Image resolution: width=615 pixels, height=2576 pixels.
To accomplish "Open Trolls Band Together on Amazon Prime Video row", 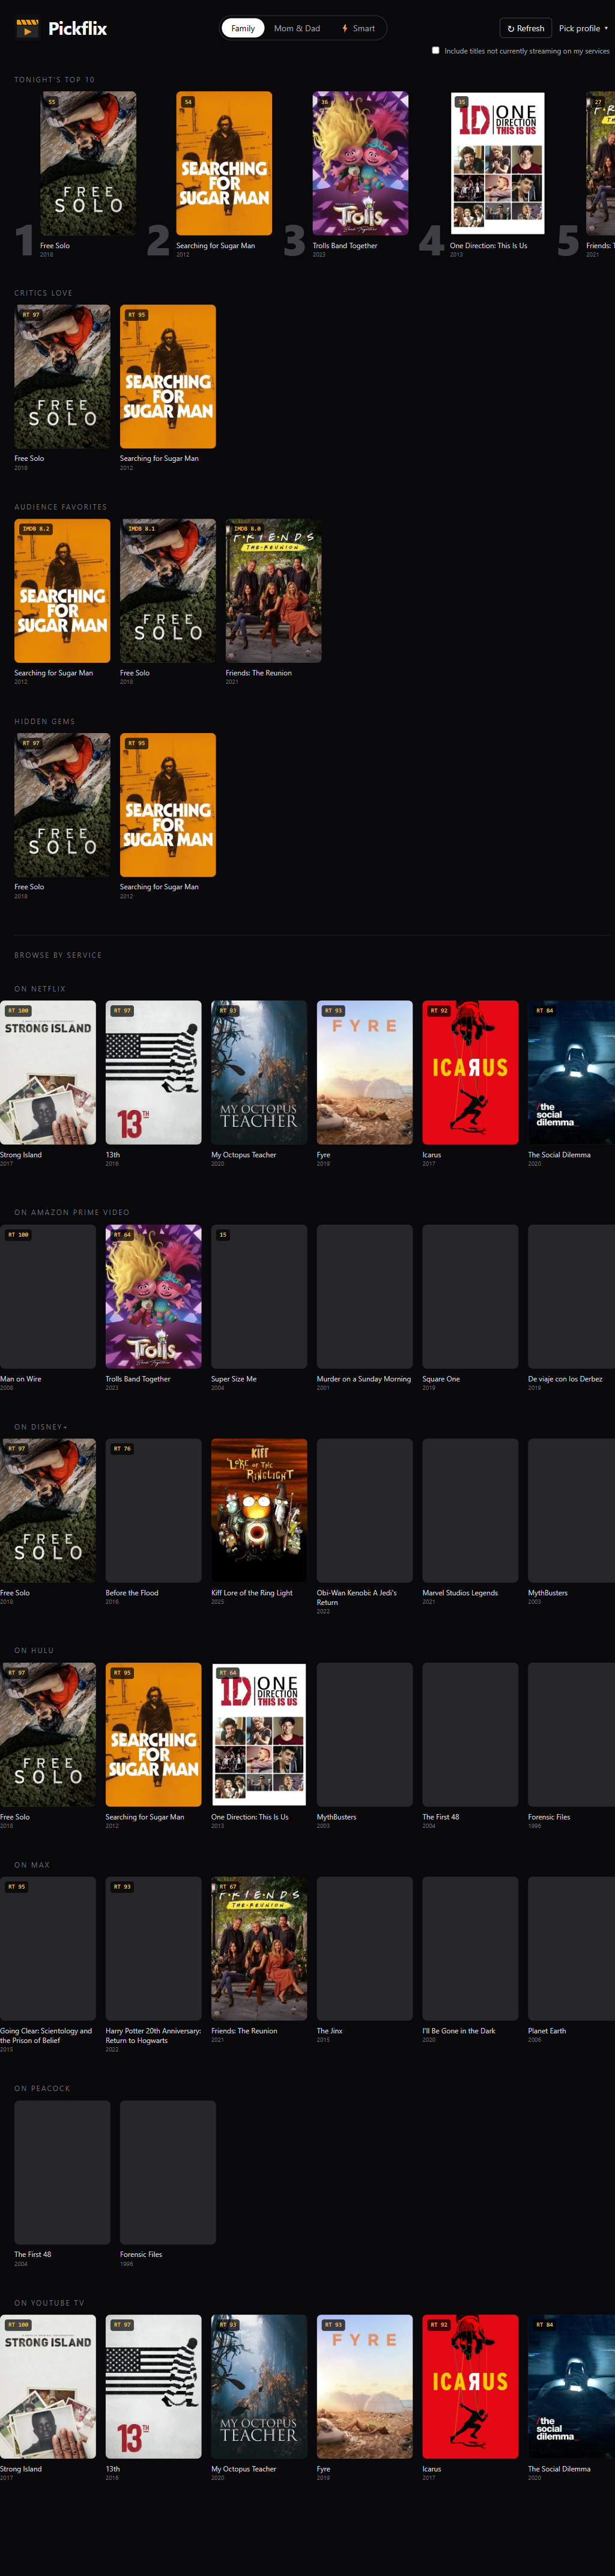I will (154, 1297).
